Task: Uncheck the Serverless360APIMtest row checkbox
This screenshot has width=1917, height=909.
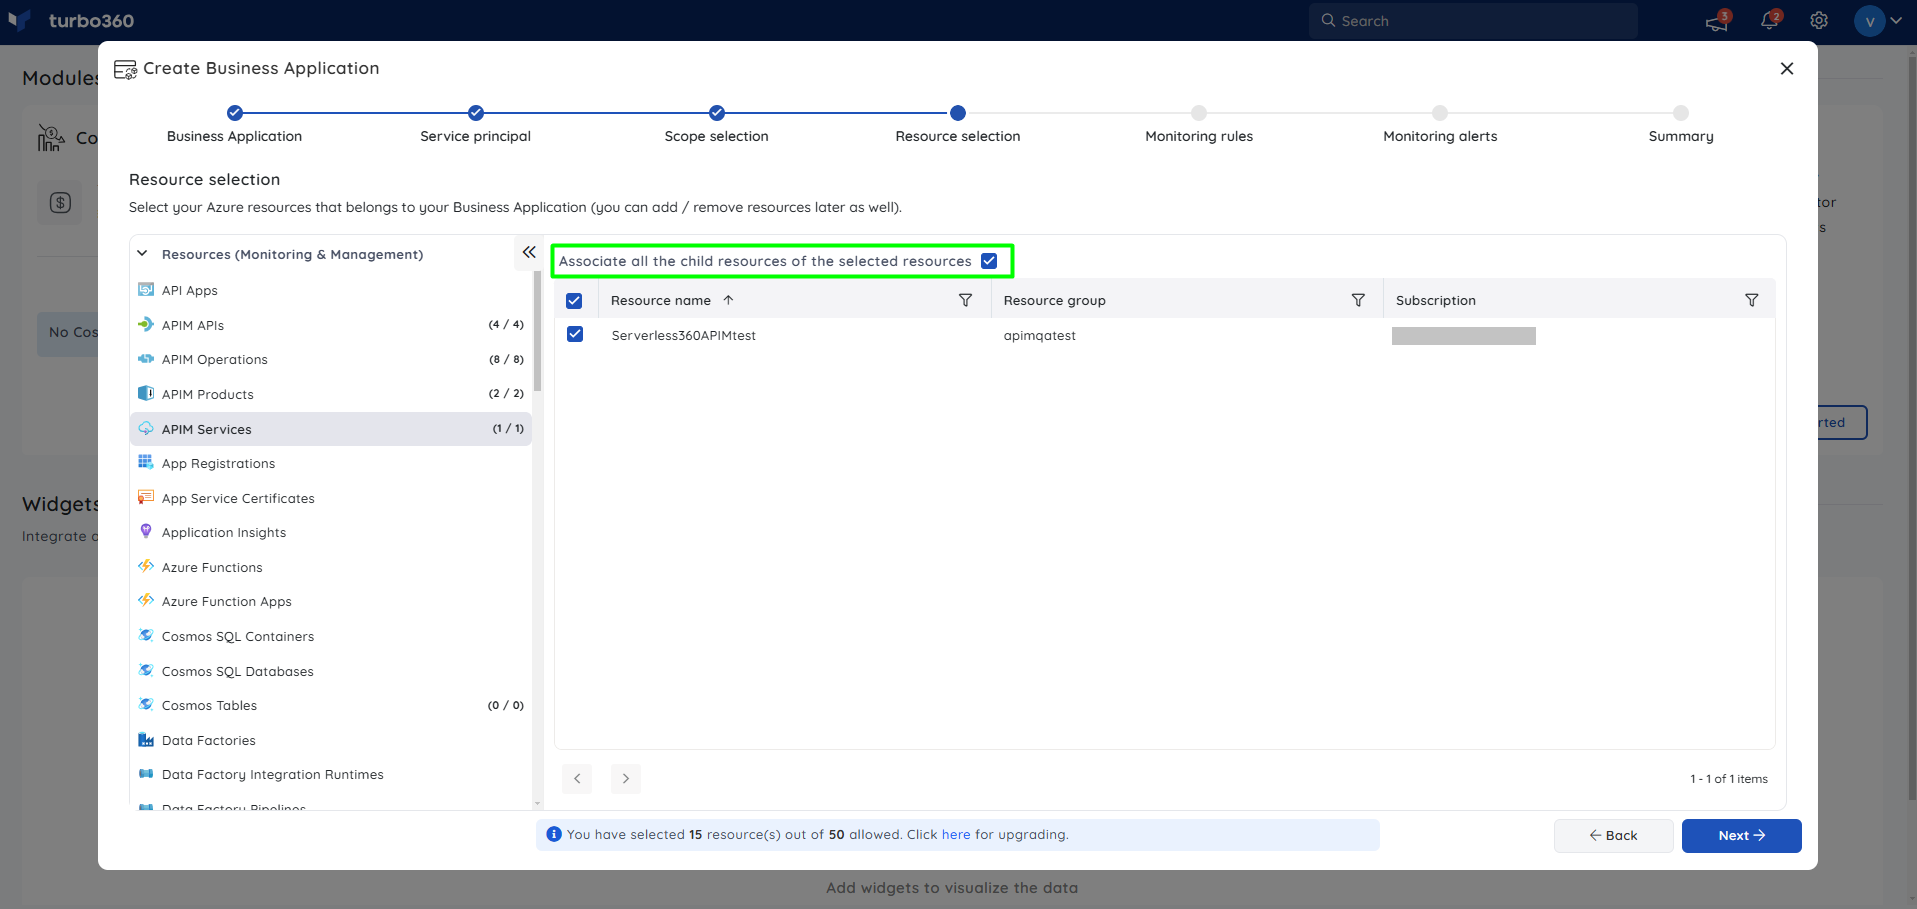Action: point(575,334)
